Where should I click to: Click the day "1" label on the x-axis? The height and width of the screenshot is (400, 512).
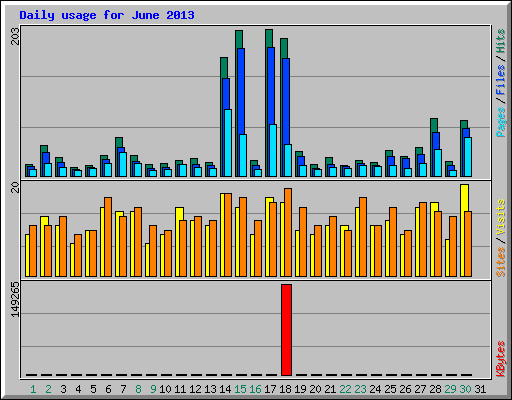(33, 389)
